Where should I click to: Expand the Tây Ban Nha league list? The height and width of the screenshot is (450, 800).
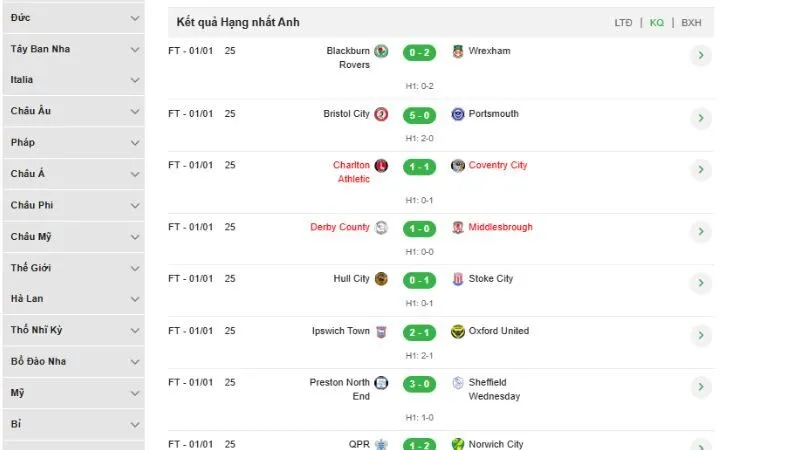135,49
